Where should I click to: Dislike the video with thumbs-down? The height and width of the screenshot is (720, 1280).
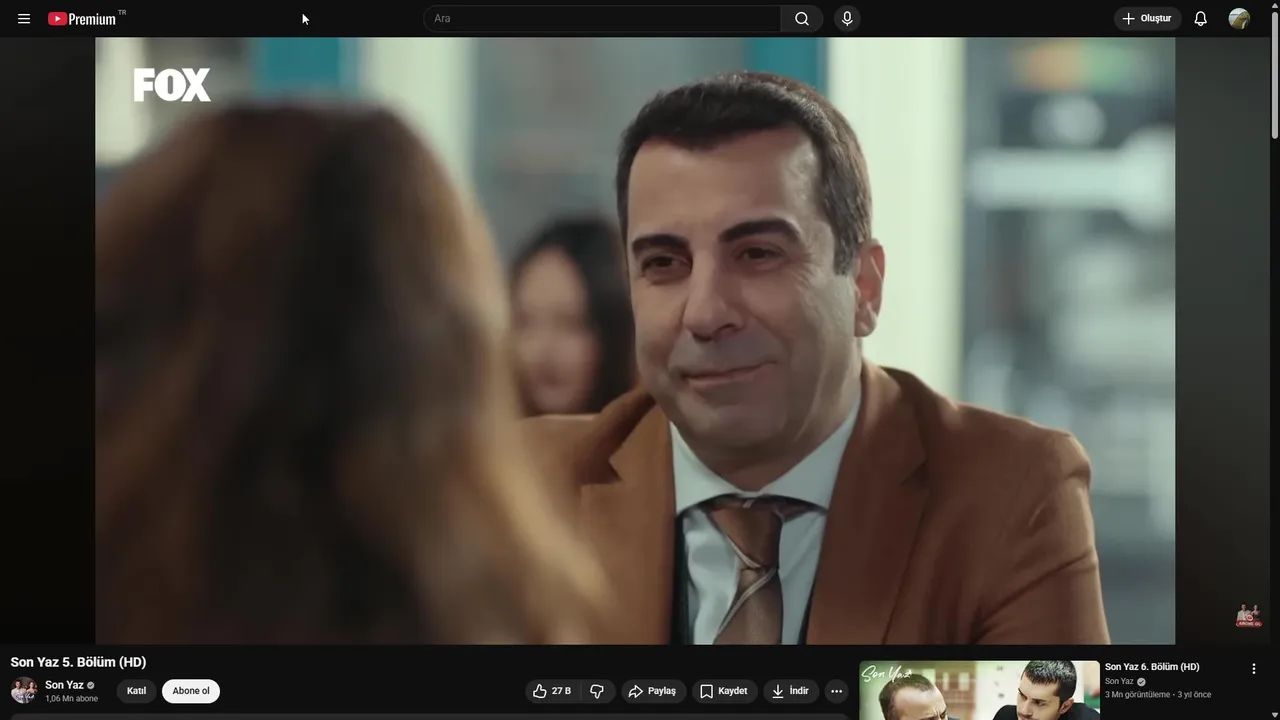(x=597, y=691)
